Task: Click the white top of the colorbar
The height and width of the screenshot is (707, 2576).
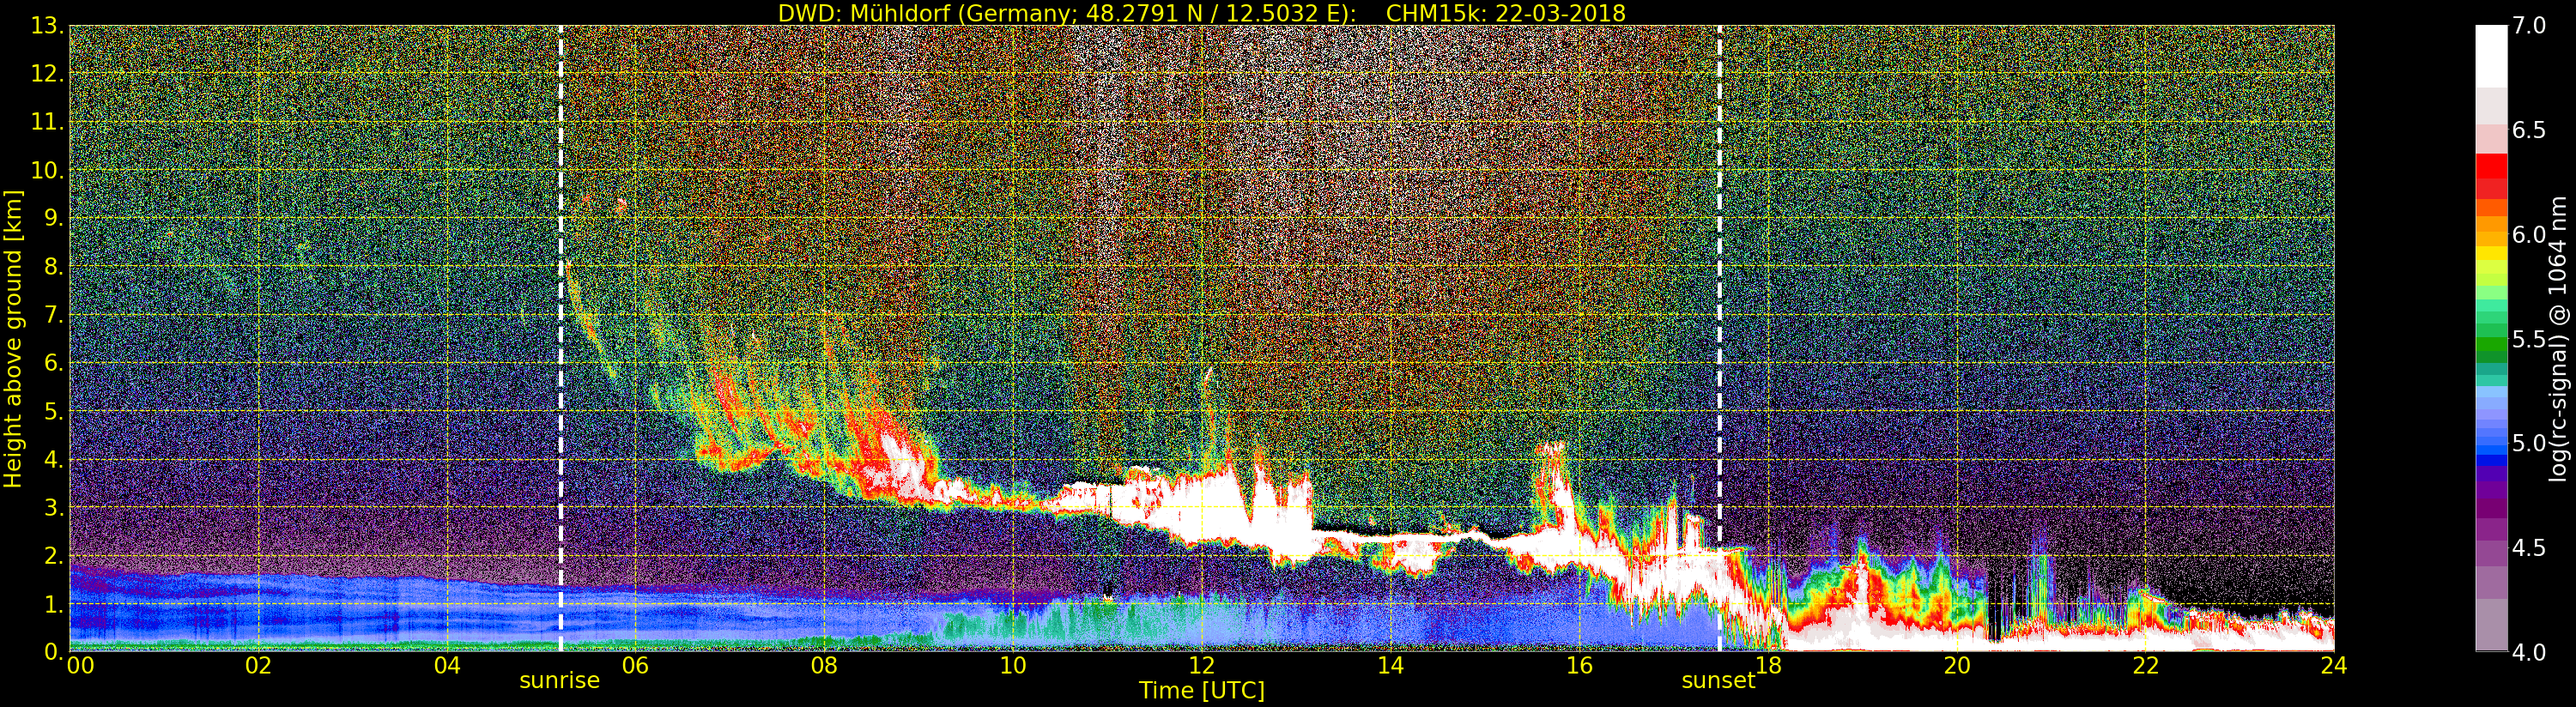Action: tap(2491, 55)
